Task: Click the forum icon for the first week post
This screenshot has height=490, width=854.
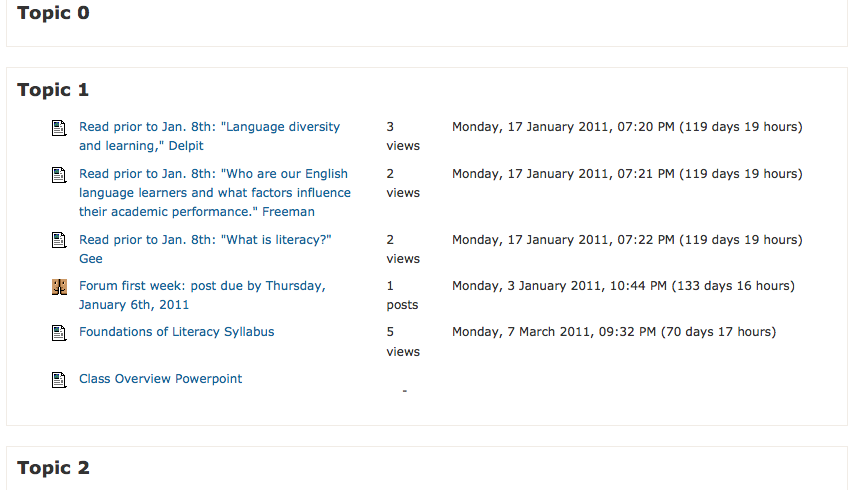Action: click(x=59, y=287)
